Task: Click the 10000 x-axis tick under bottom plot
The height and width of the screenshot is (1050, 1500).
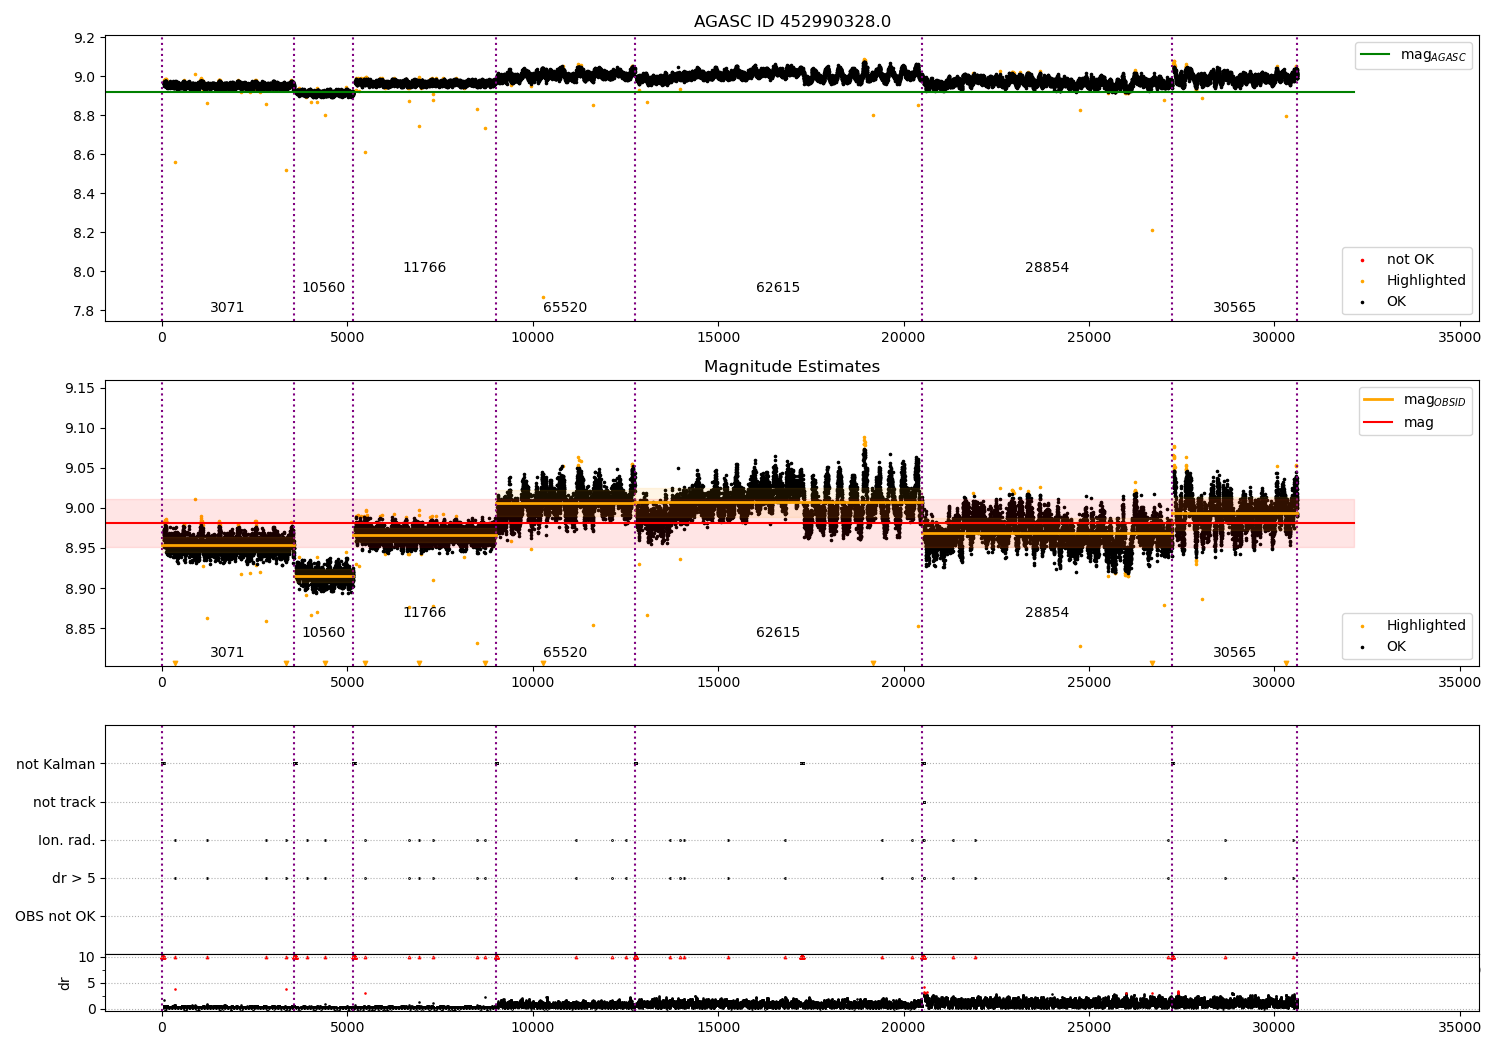Action: [x=532, y=1026]
